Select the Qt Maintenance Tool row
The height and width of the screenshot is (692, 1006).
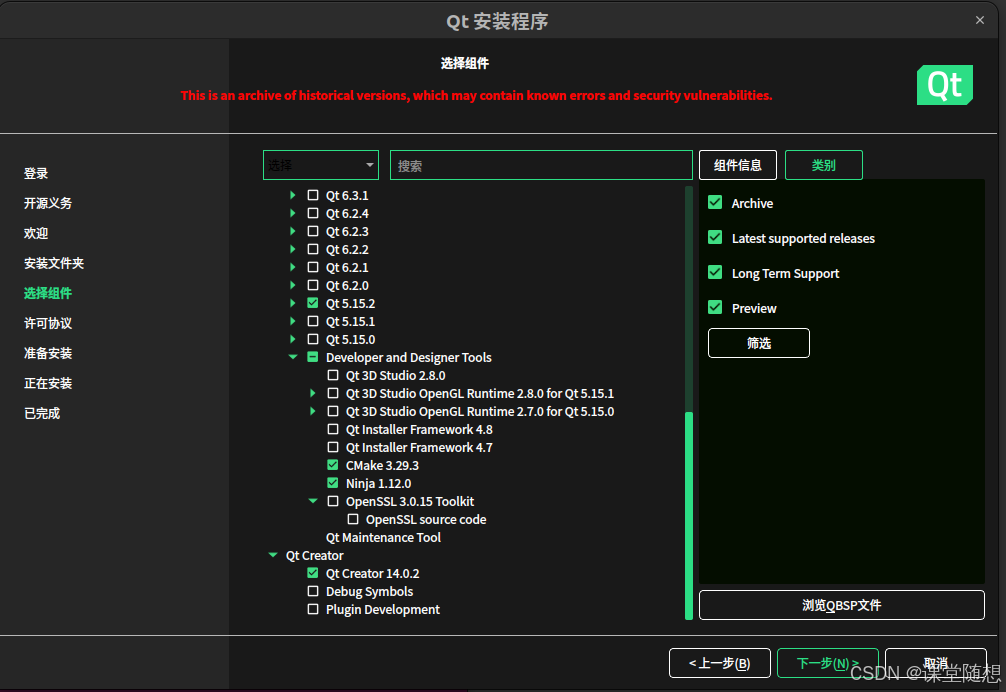point(383,537)
